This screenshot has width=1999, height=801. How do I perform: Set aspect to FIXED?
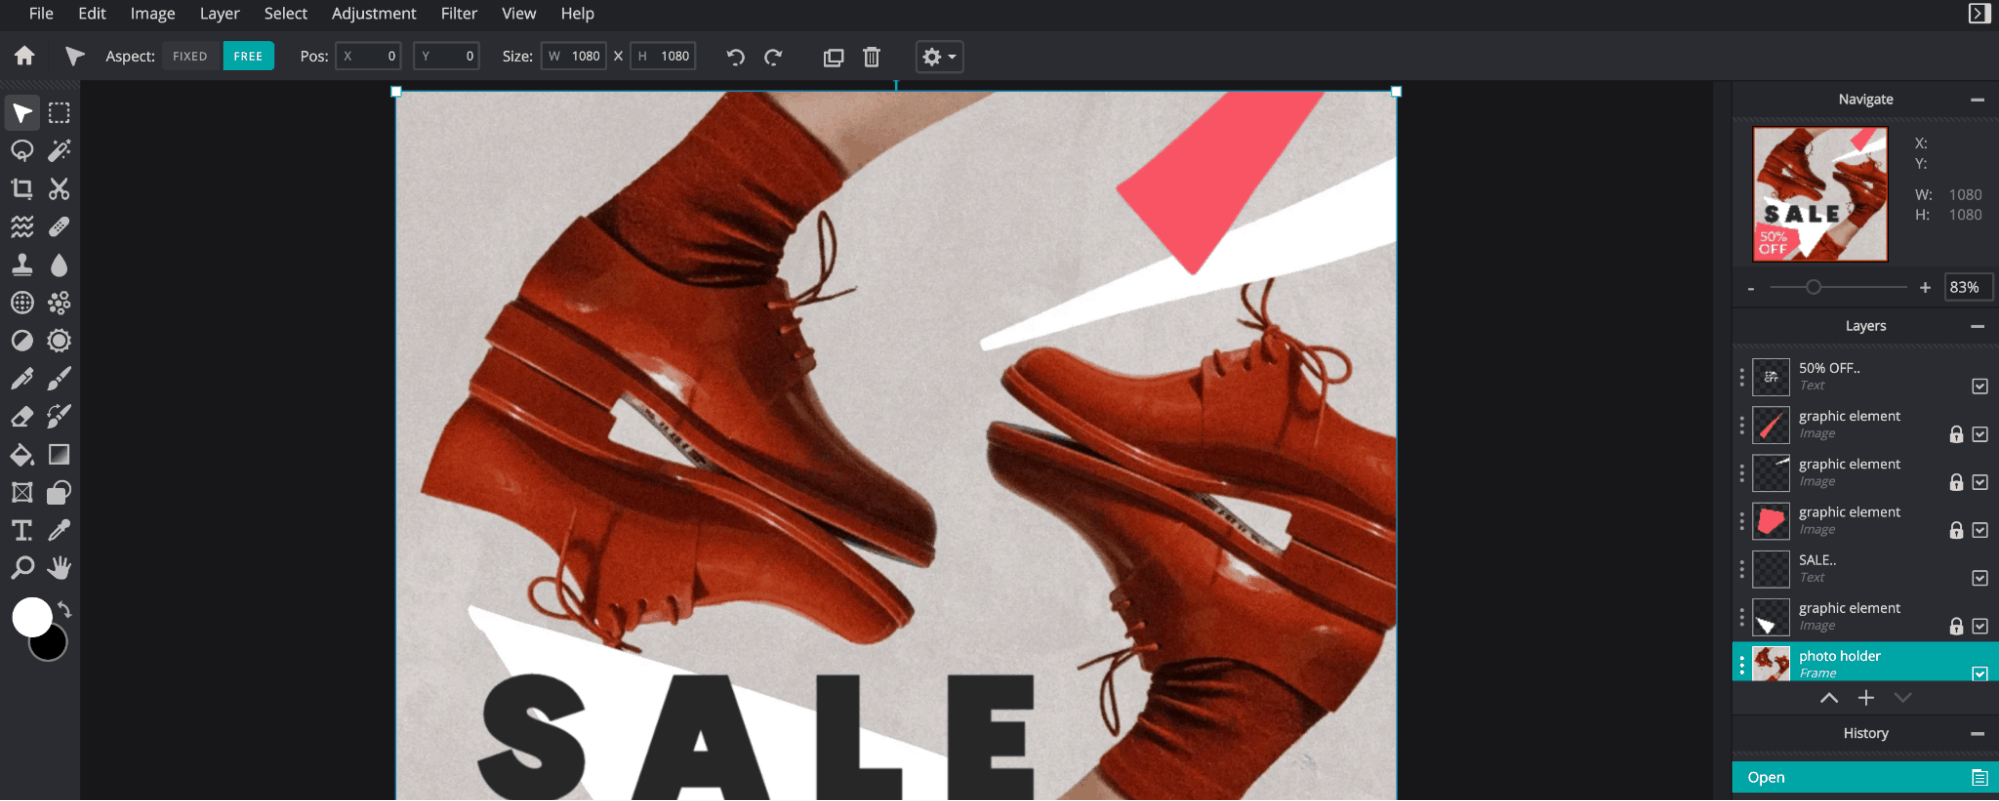coord(190,56)
